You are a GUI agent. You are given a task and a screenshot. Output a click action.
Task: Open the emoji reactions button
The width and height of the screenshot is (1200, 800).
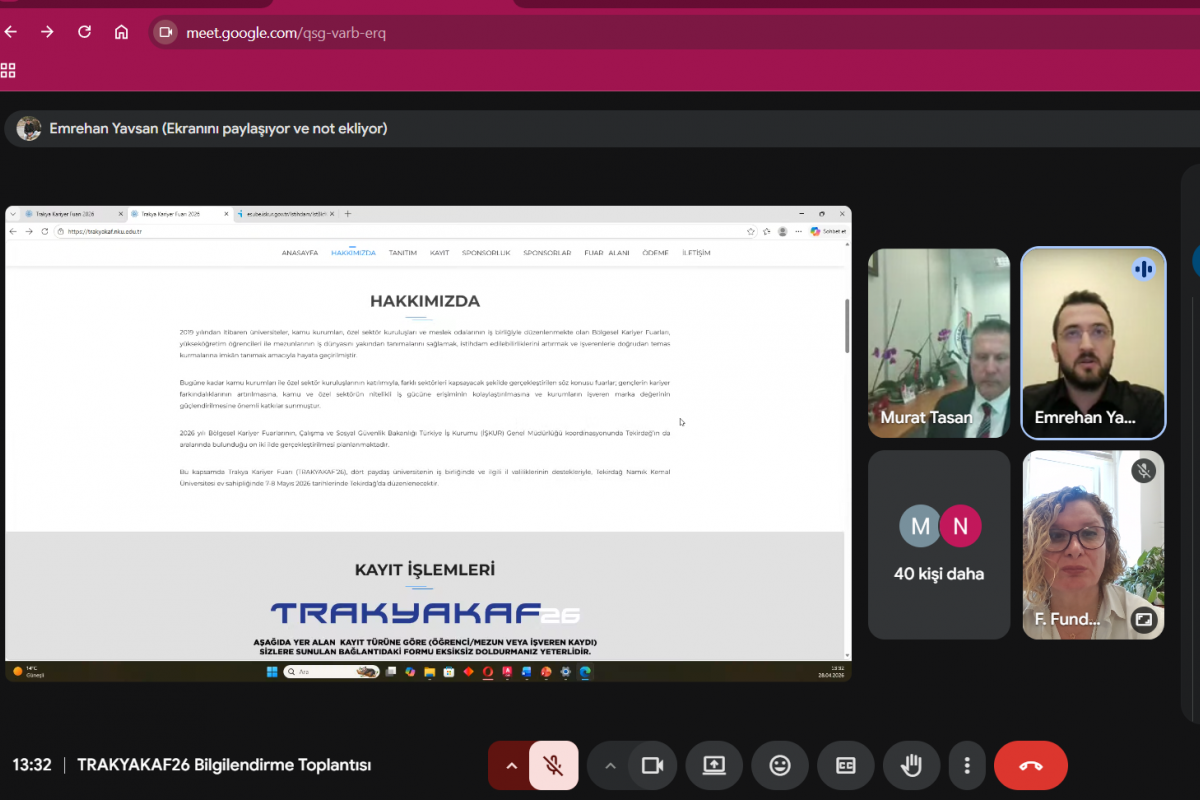click(x=780, y=766)
